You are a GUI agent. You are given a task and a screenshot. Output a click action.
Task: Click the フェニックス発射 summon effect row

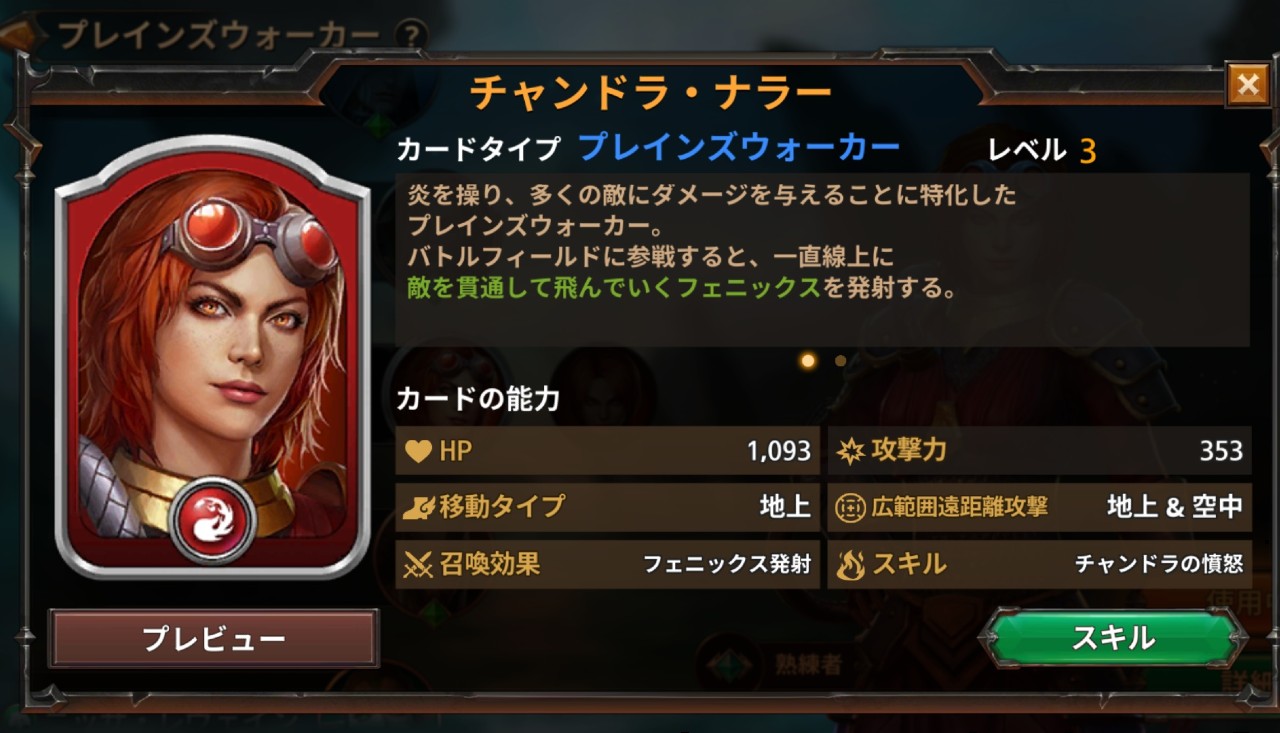pyautogui.click(x=607, y=565)
